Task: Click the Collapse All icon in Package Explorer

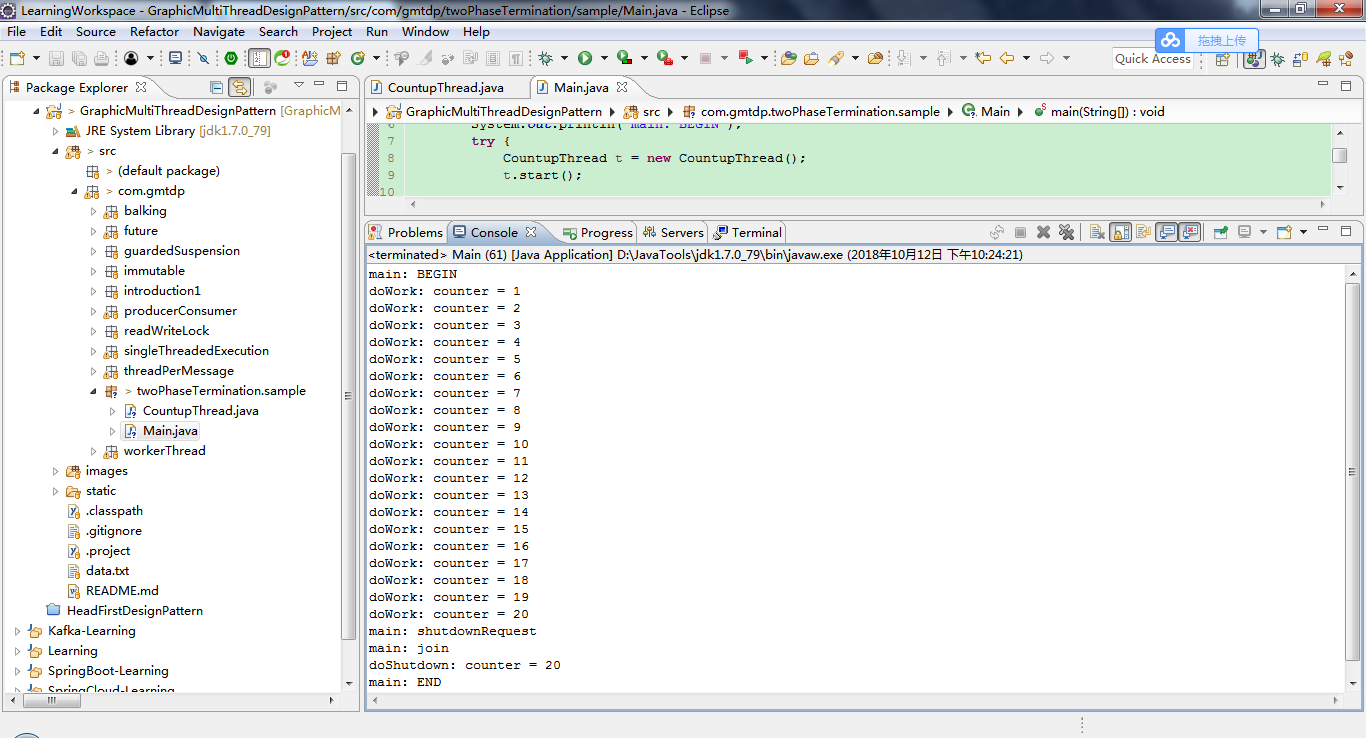Action: click(x=216, y=87)
